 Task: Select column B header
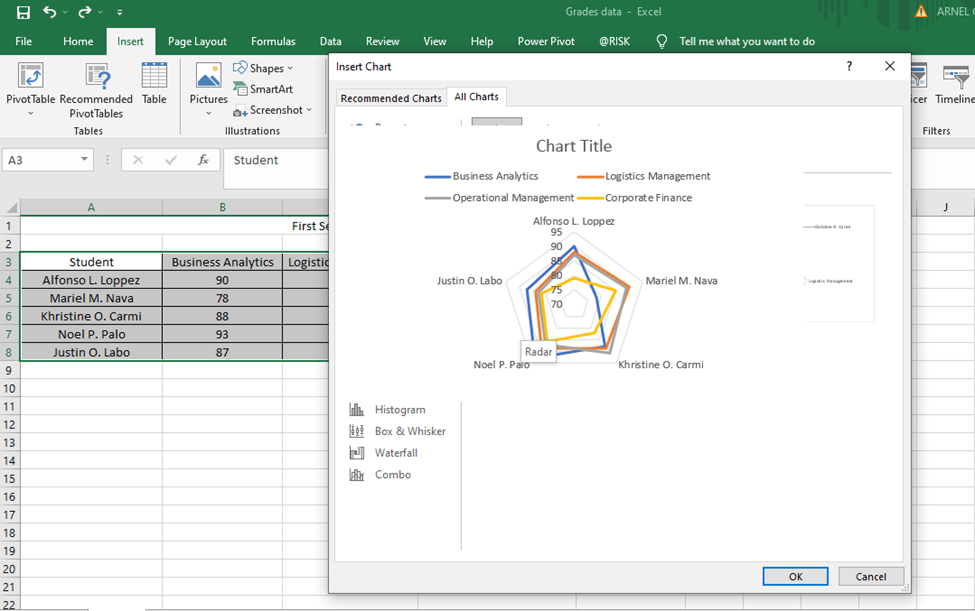point(223,208)
